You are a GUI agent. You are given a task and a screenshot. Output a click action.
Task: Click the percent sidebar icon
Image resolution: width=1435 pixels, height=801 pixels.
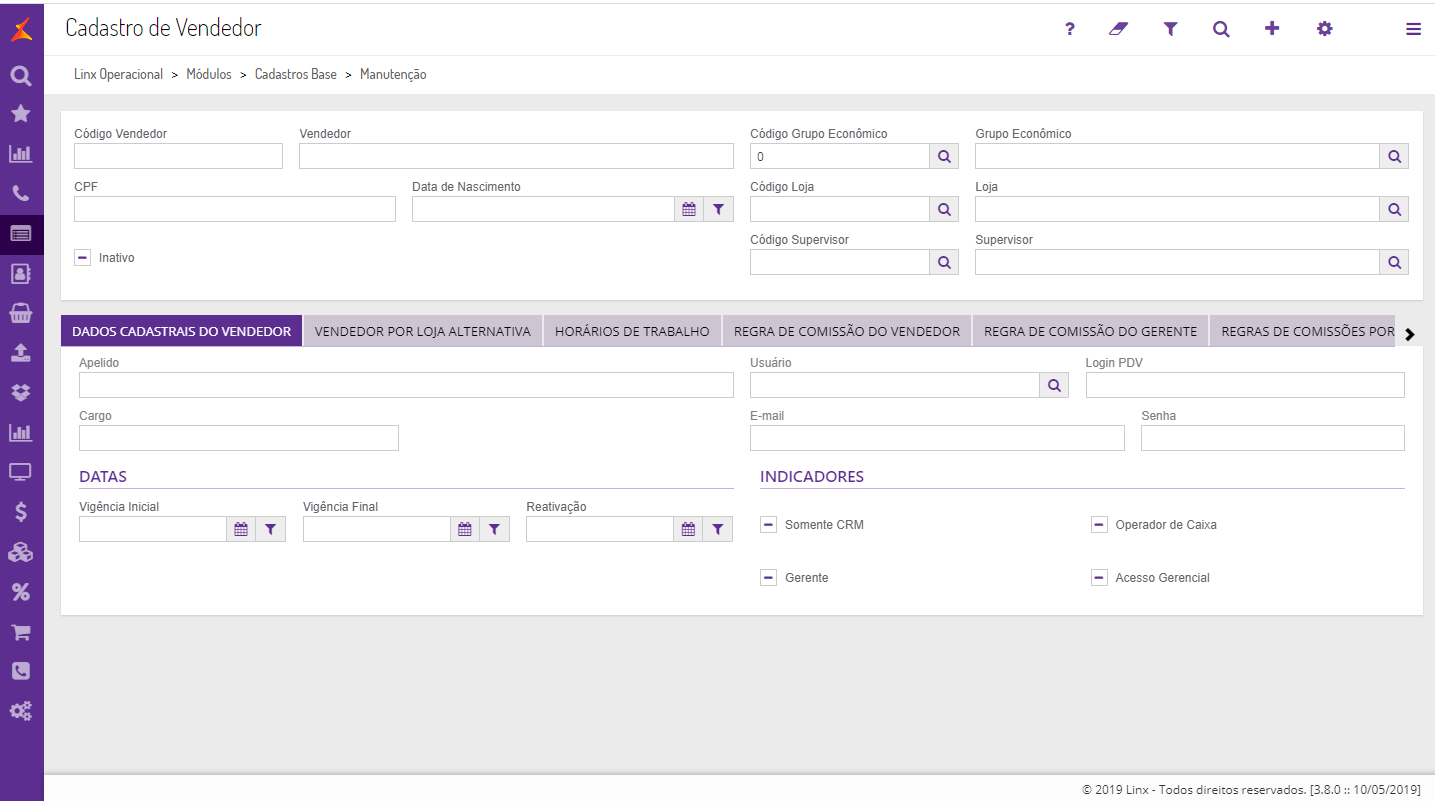(20, 592)
